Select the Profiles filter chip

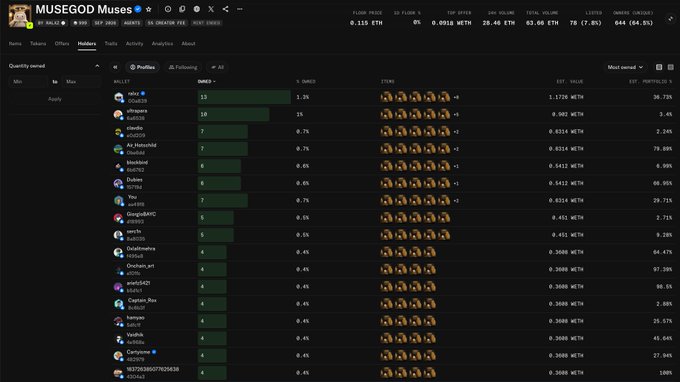(142, 67)
